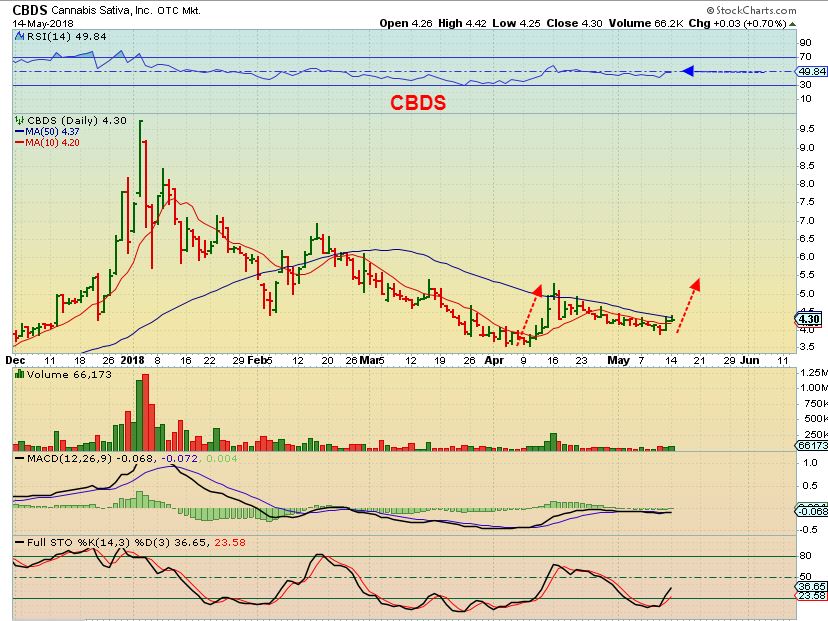
Task: Select the MACD(12,26,9) indicator label
Action: coord(69,459)
